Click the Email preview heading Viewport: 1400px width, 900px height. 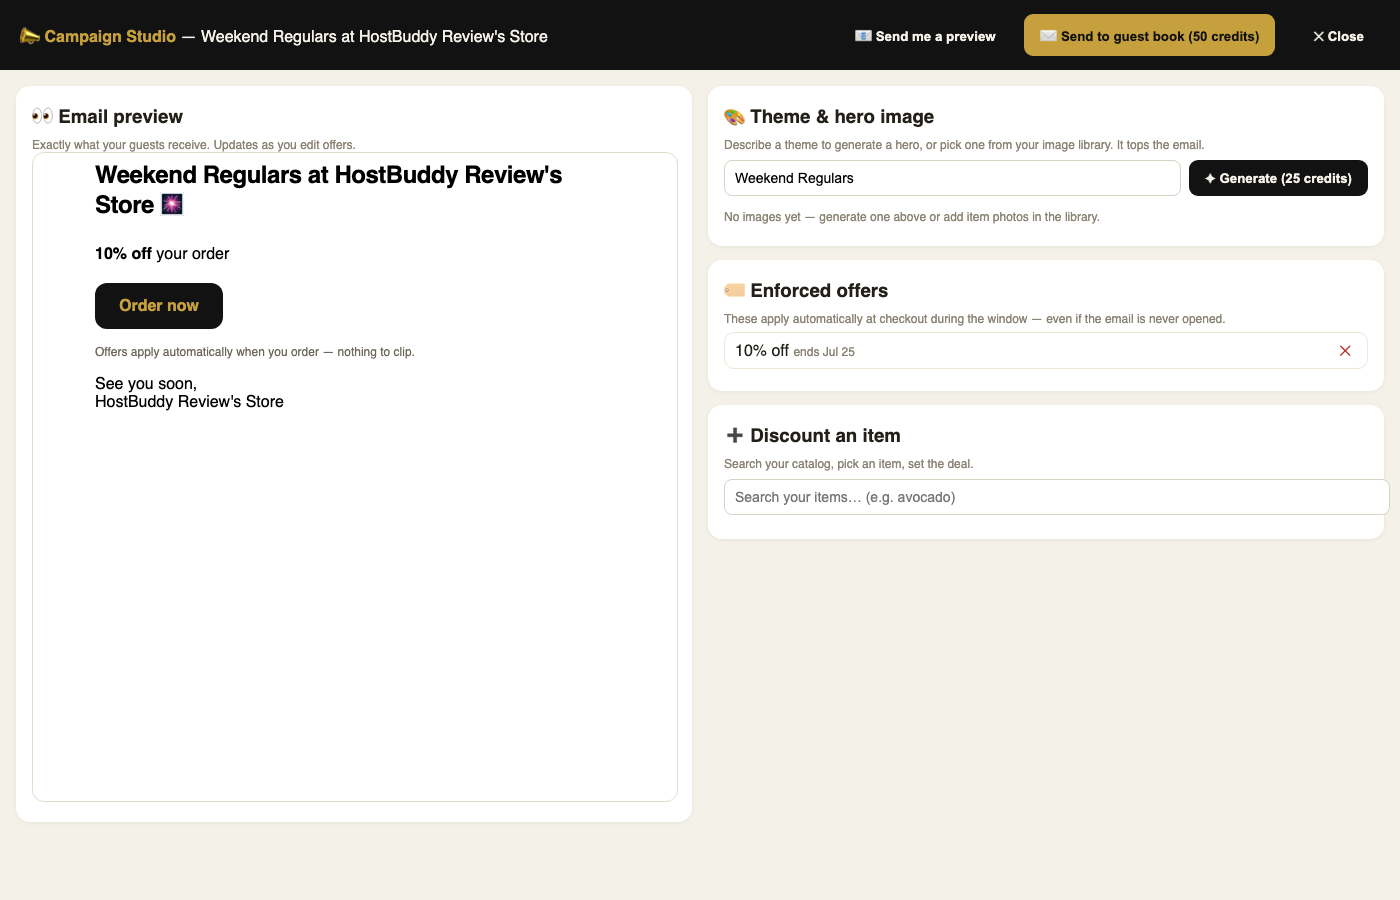coord(120,117)
